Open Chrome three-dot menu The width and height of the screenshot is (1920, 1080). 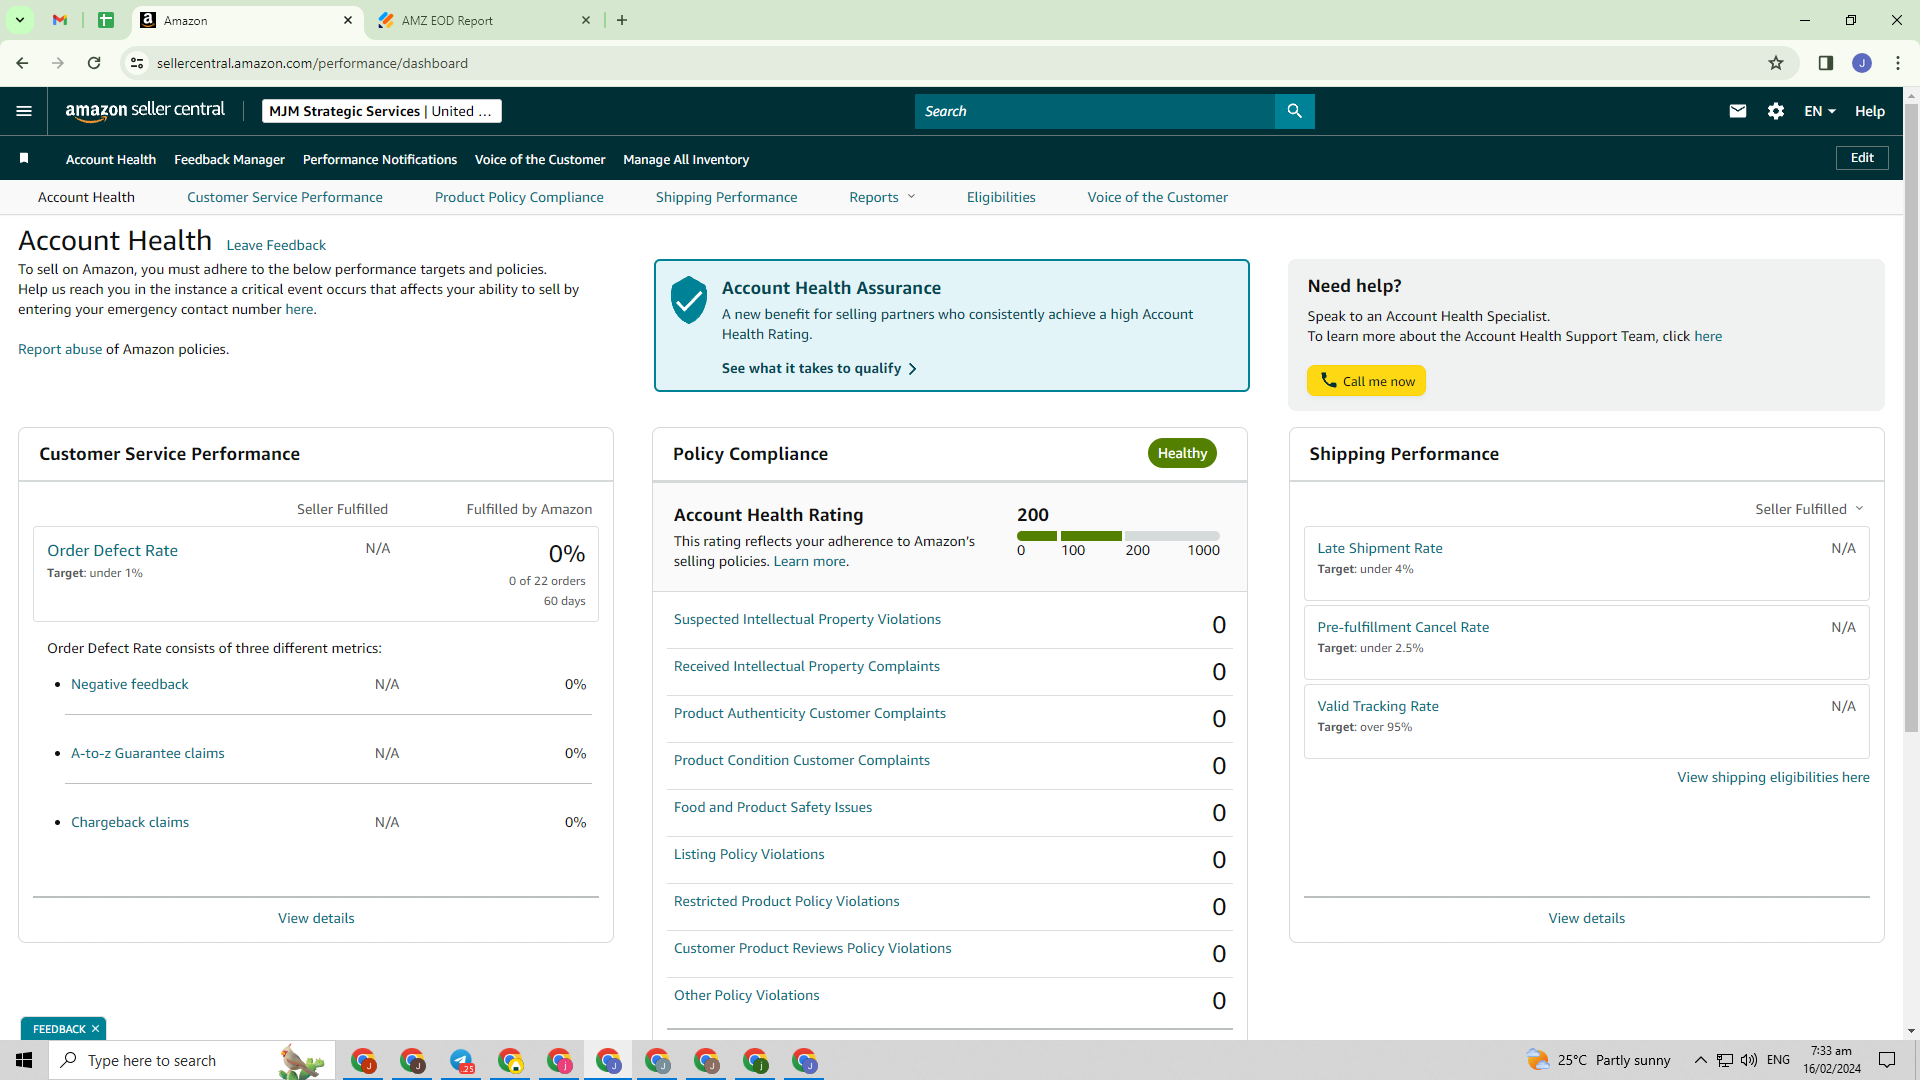coord(1898,63)
